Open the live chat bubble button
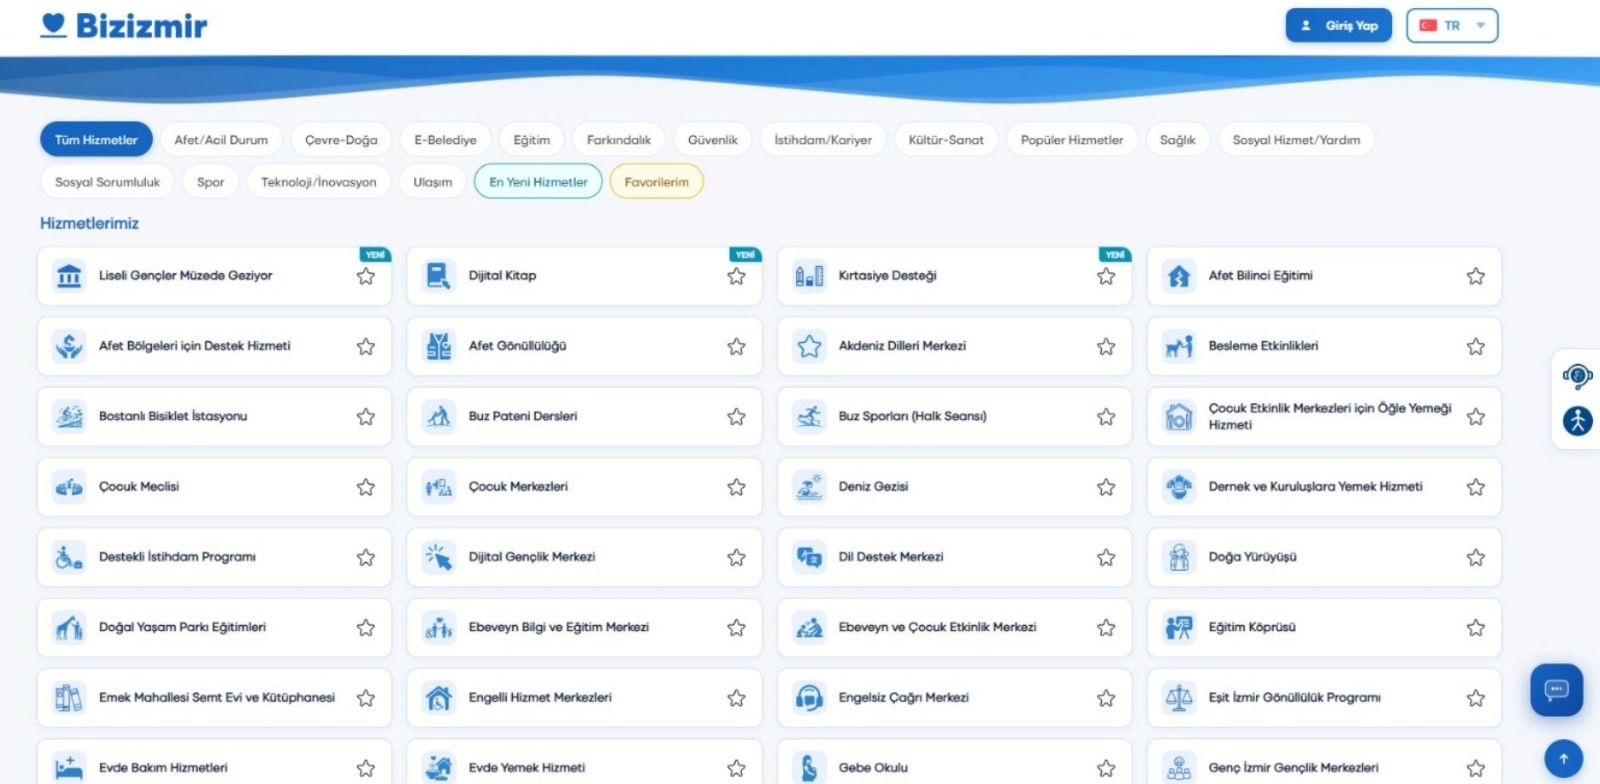Image resolution: width=1600 pixels, height=784 pixels. 1557,690
